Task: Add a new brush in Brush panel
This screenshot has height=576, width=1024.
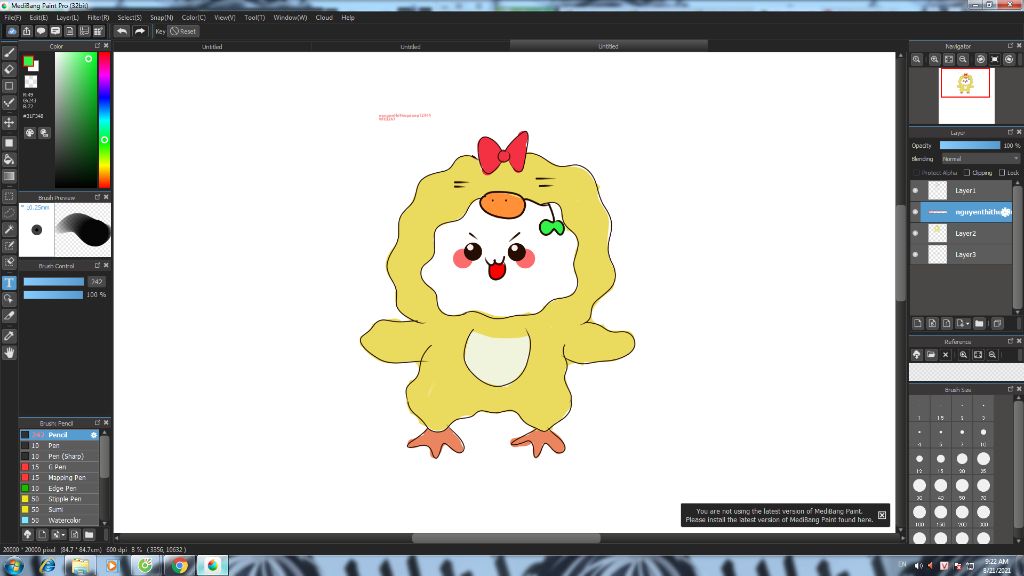Action: [42, 534]
